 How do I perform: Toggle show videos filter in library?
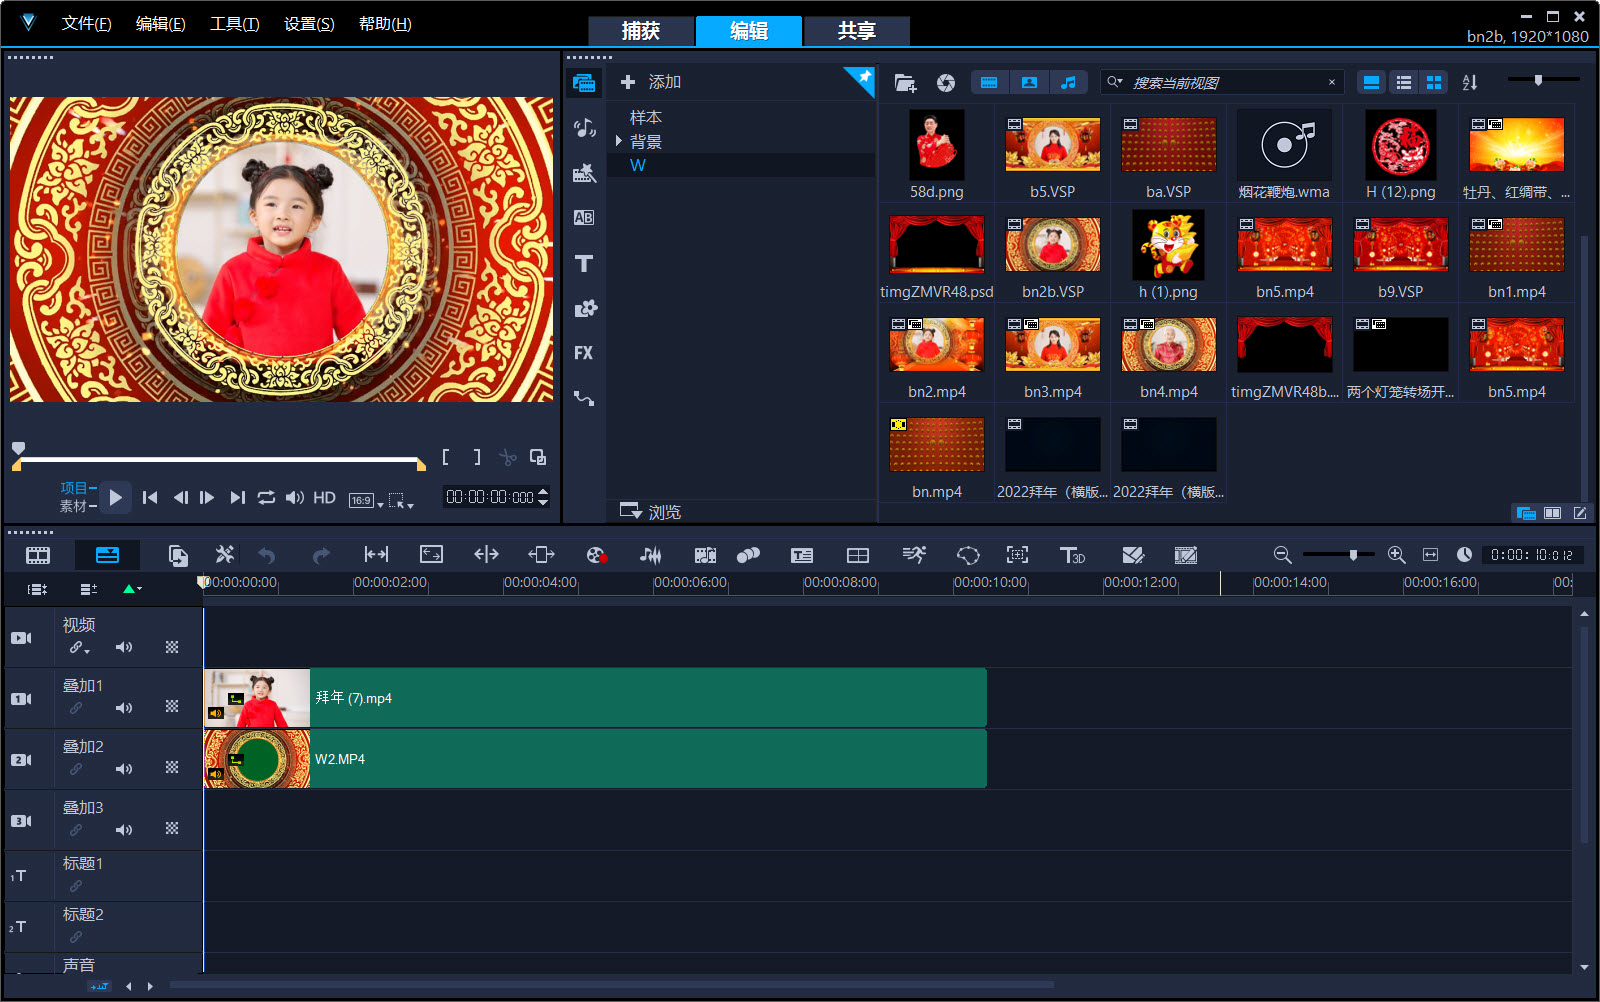pyautogui.click(x=989, y=82)
